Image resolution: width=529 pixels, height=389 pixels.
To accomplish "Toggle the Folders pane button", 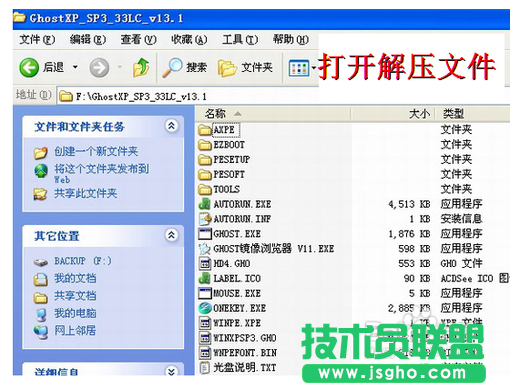I will coord(245,67).
